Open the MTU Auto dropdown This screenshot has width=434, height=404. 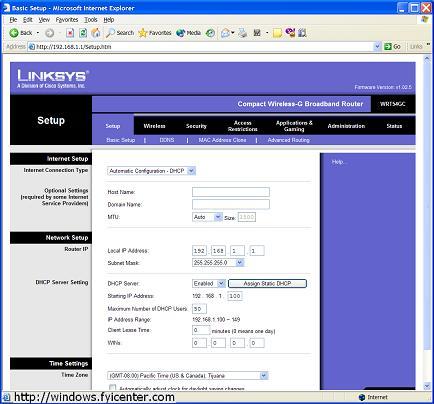(218, 217)
